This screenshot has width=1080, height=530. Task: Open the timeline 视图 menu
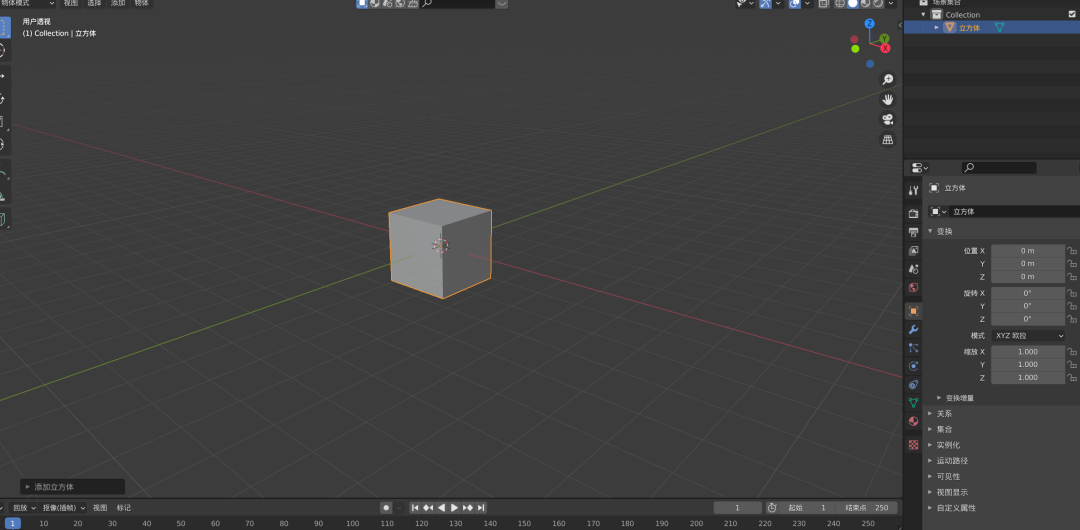pos(100,508)
